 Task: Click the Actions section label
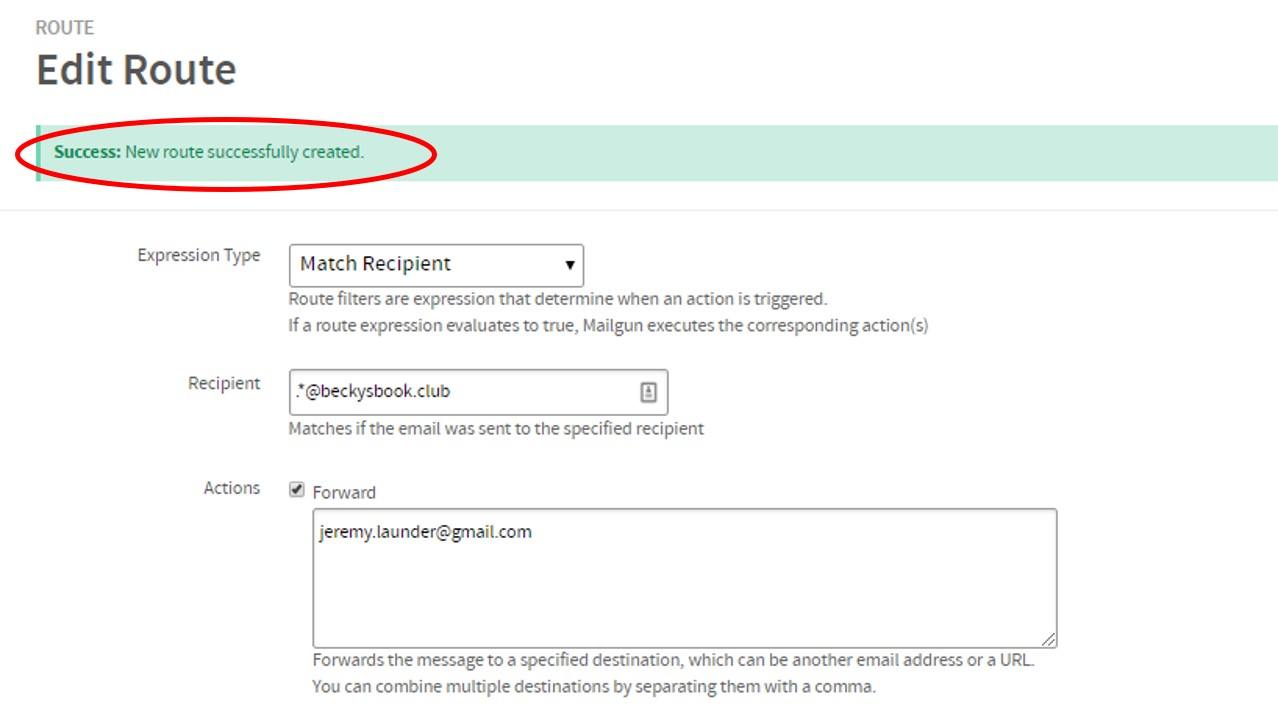pyautogui.click(x=232, y=488)
